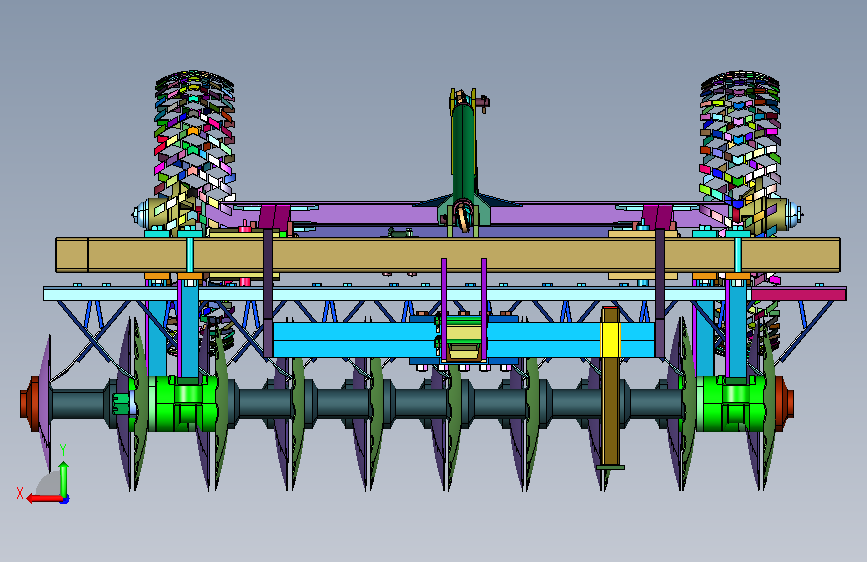Select the right dark purple vertical strap
Image resolution: width=867 pixels, height=562 pixels.
660,293
